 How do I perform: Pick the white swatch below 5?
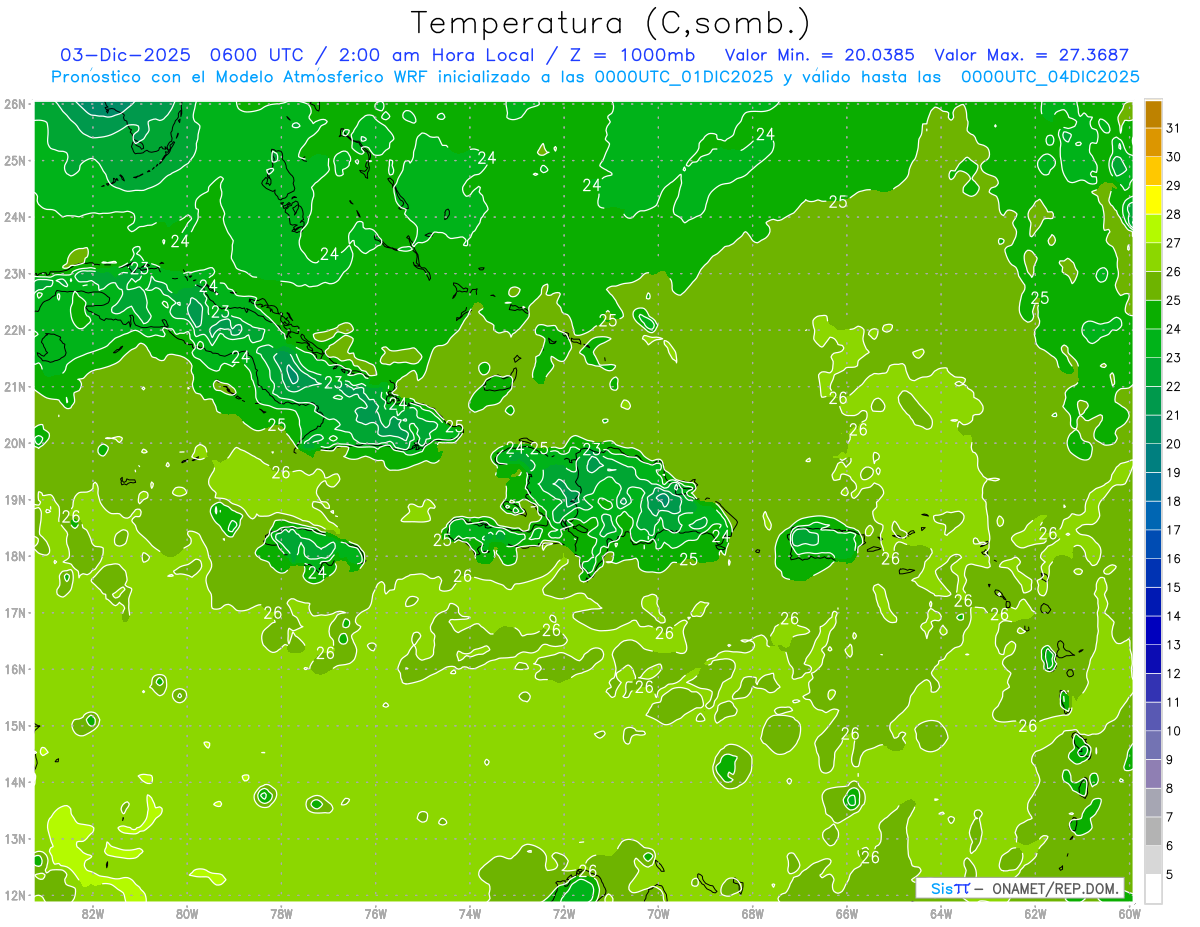click(1153, 889)
